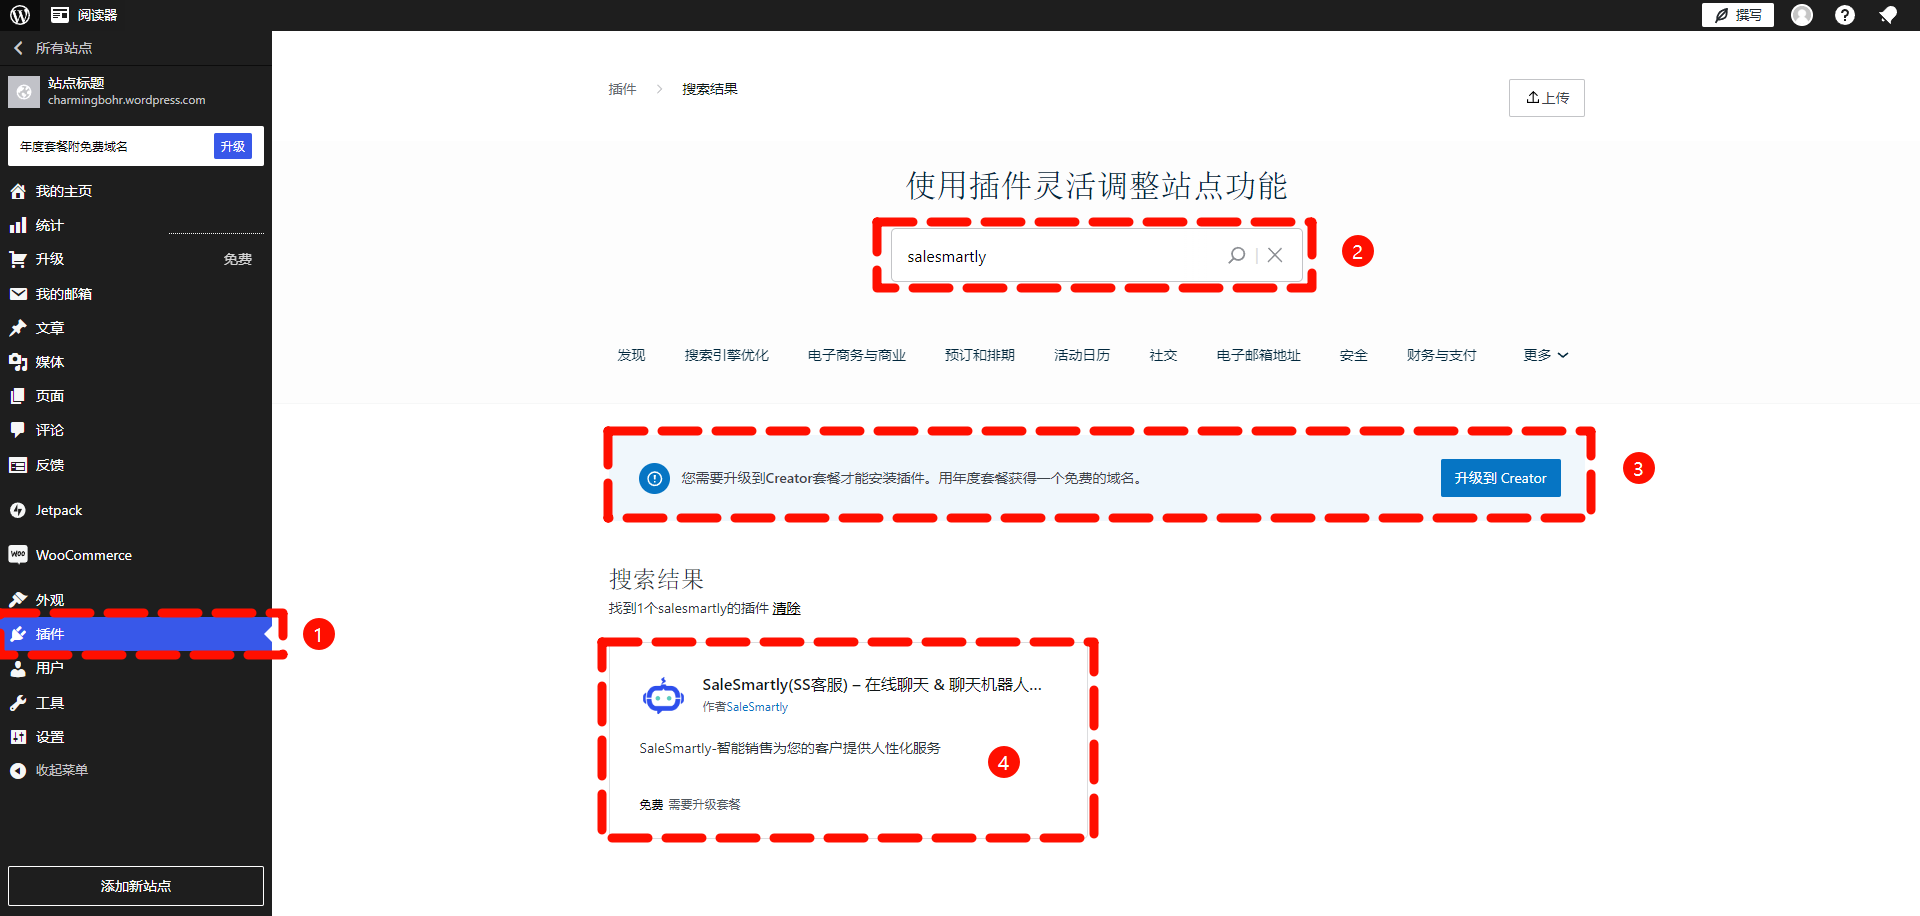Open the help question mark icon
1920x916 pixels.
coord(1845,15)
